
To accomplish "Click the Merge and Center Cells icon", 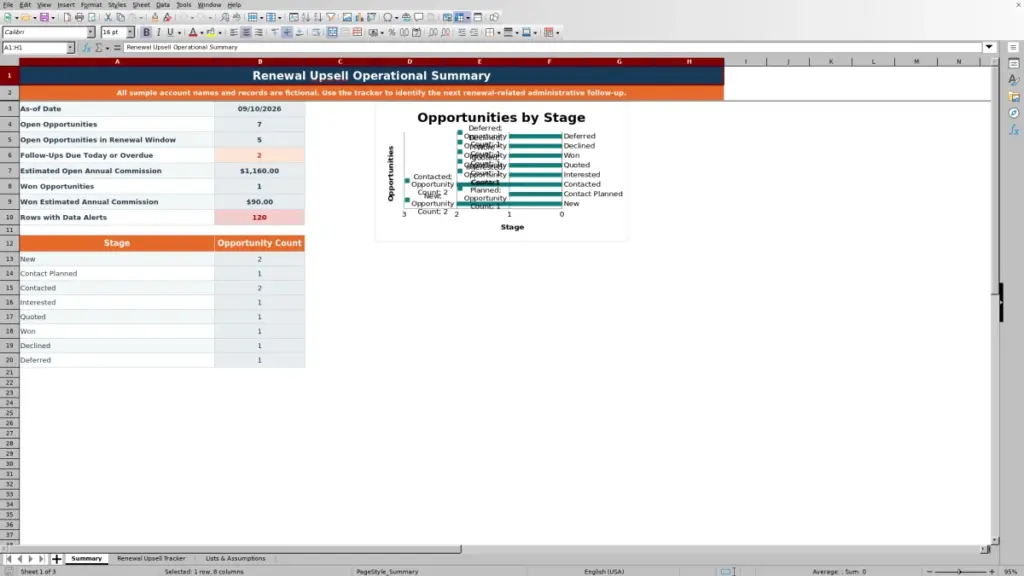I will (332, 32).
